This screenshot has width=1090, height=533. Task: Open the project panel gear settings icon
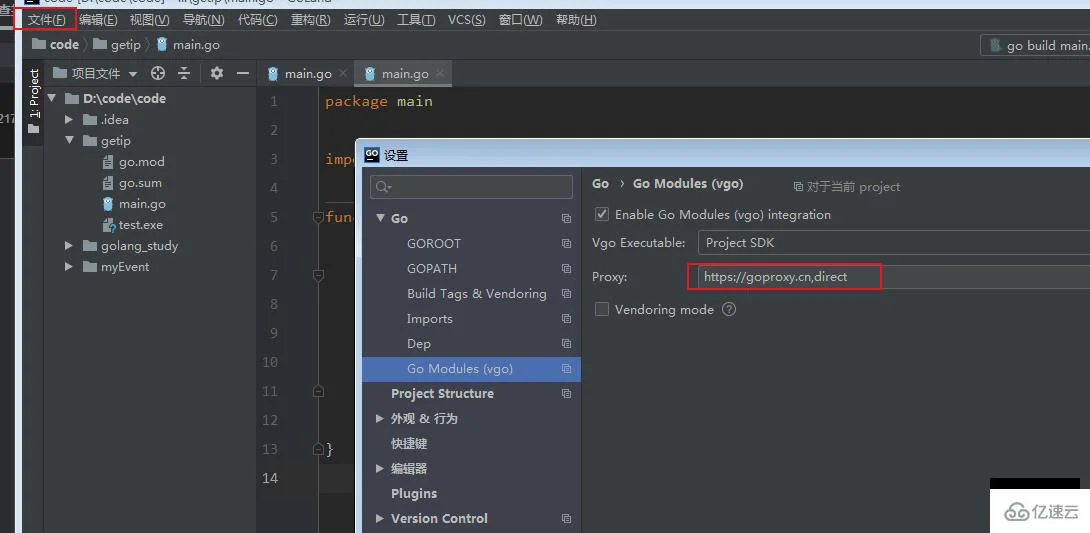point(217,73)
